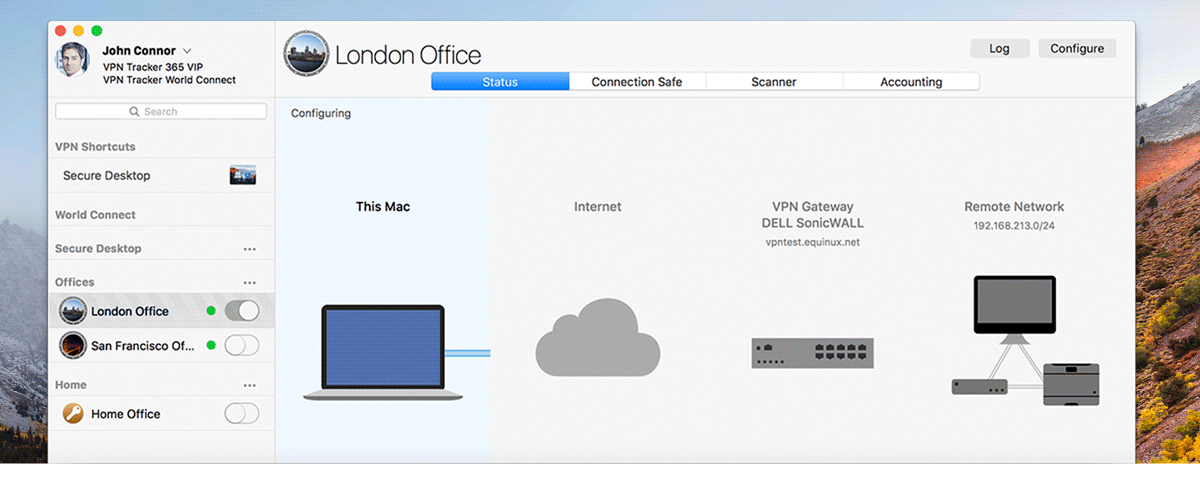Screen dimensions: 1200x500
Task: Open the John Connor account dropdown
Action: coord(187,51)
